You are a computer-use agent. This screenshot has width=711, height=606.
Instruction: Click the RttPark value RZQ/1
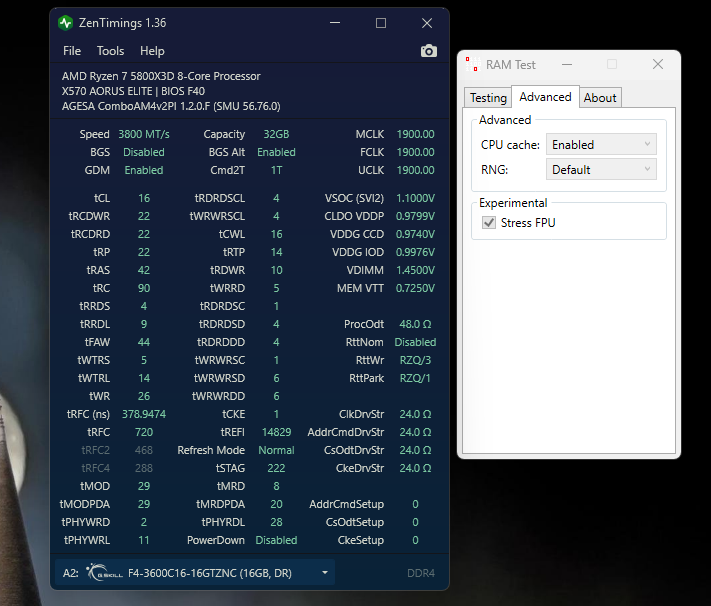click(415, 378)
